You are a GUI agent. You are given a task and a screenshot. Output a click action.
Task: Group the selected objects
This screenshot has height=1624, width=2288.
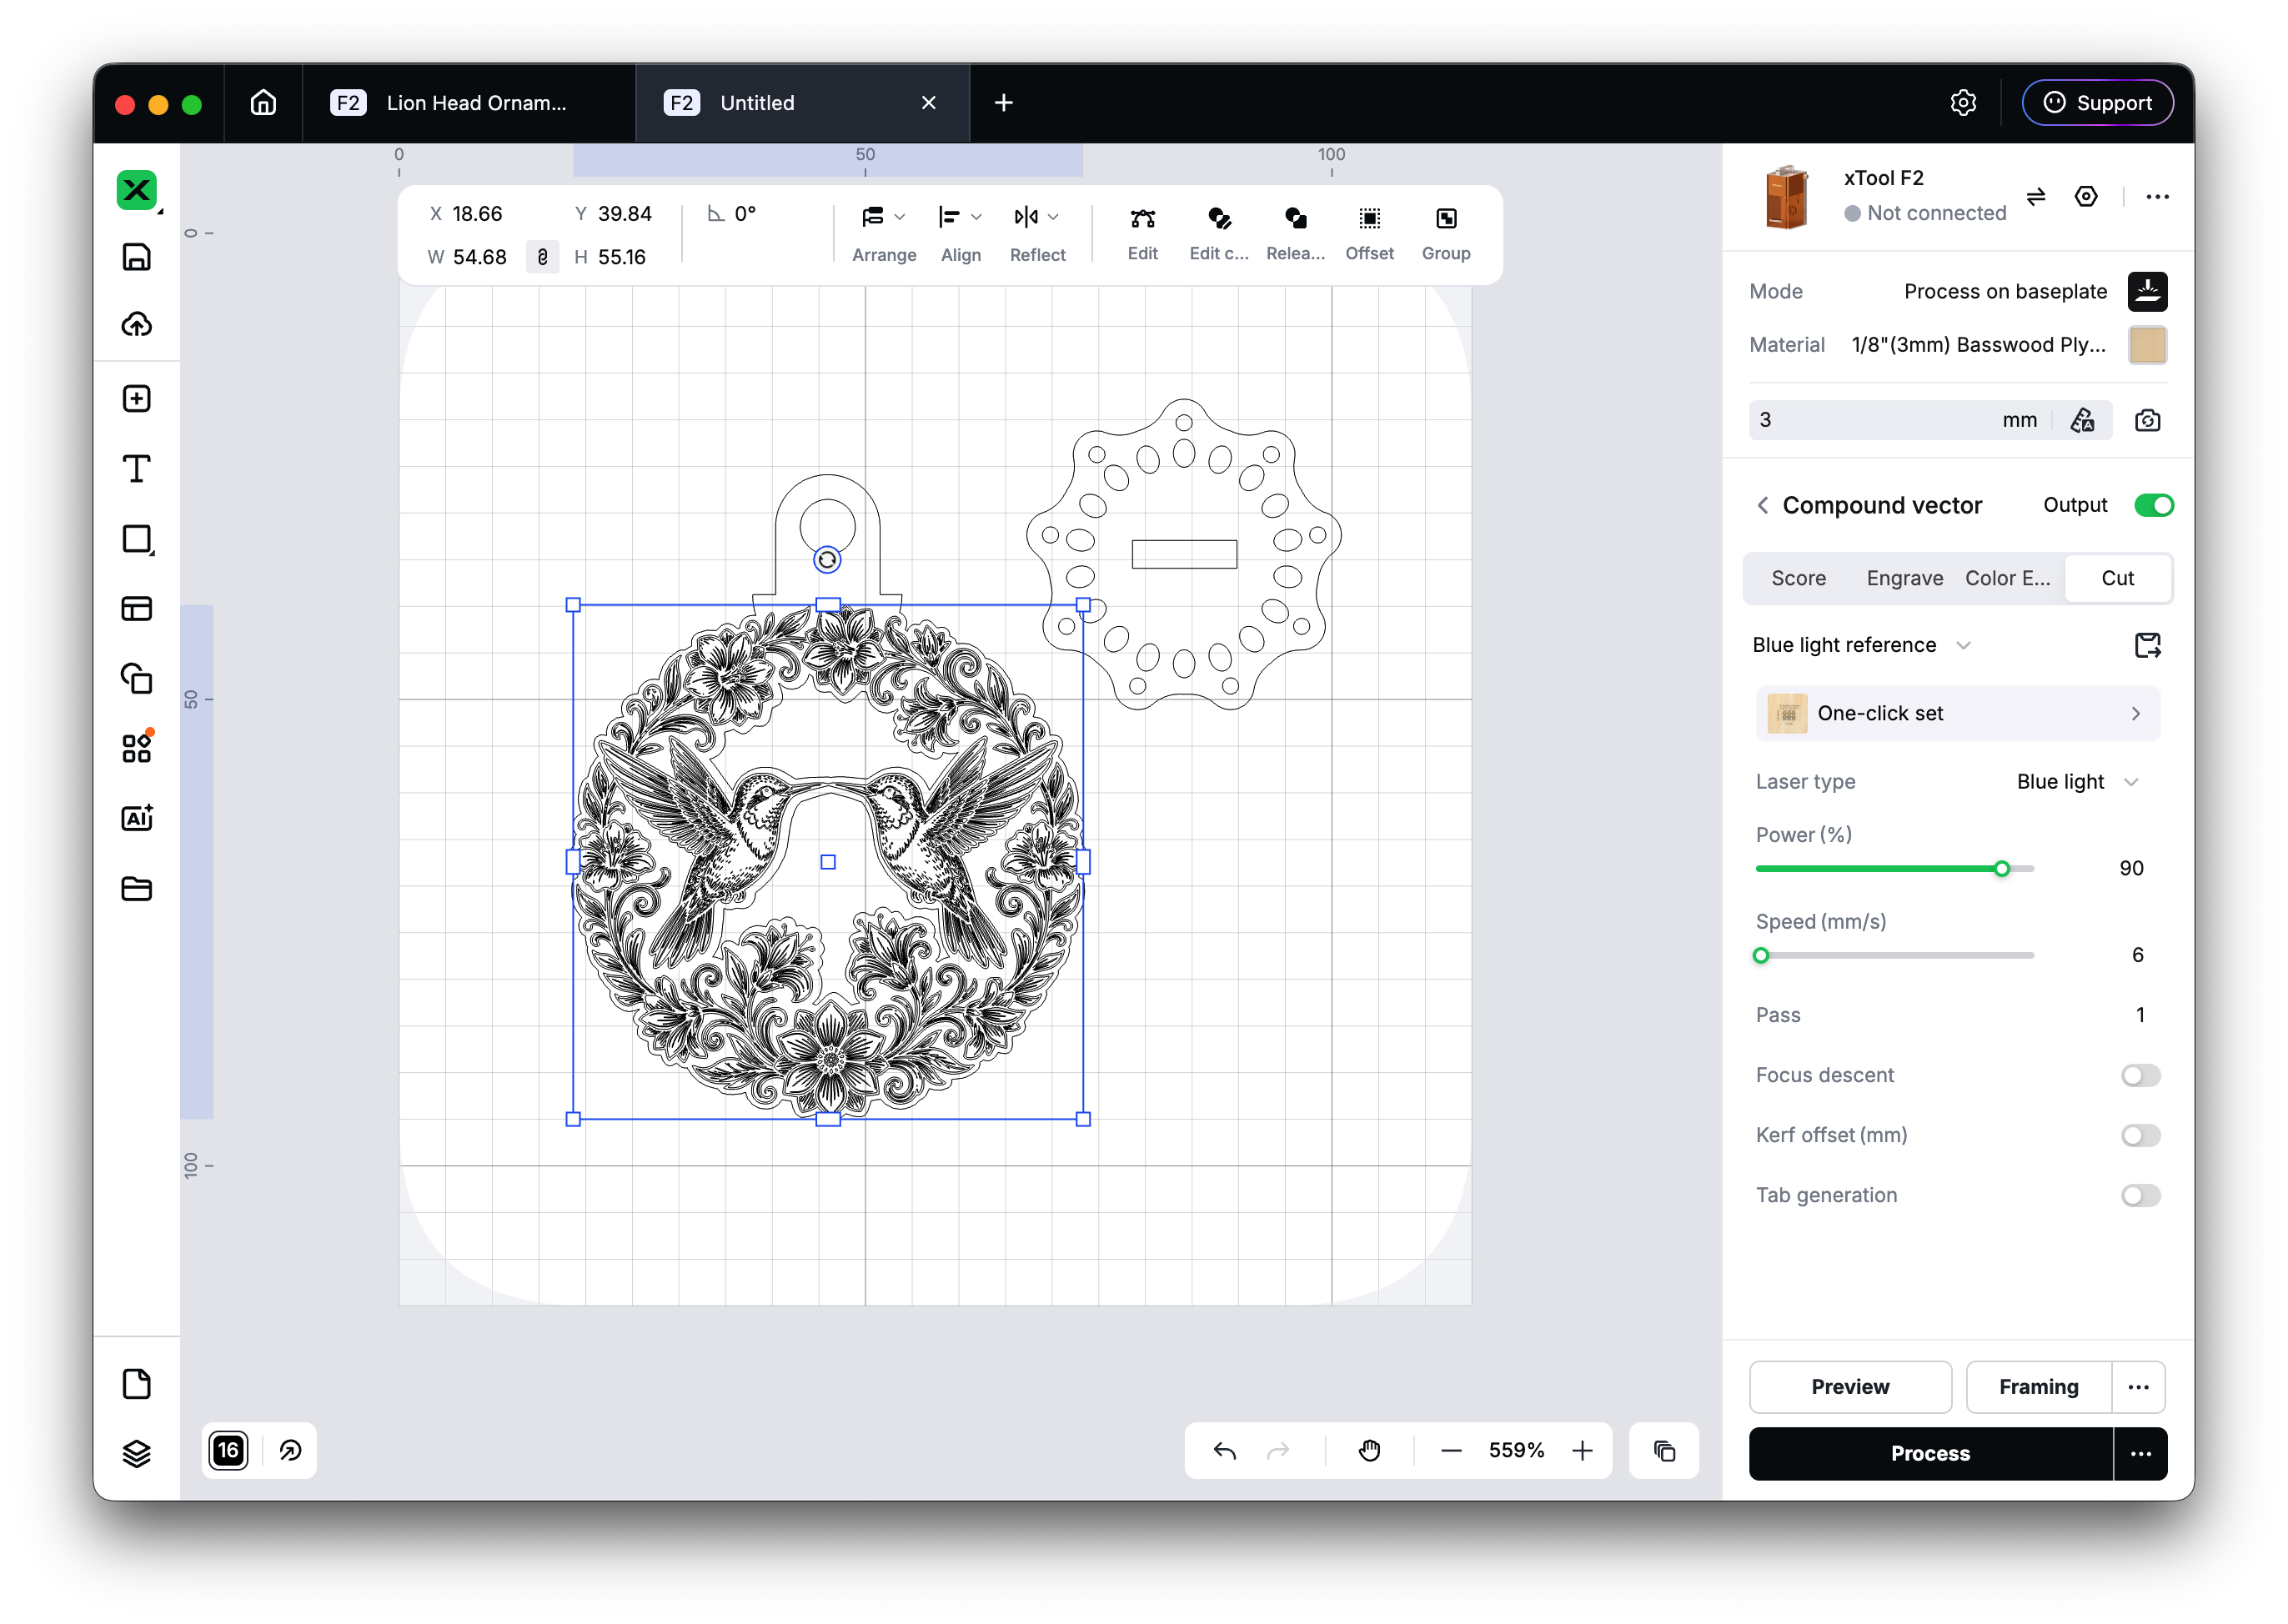pyautogui.click(x=1446, y=234)
